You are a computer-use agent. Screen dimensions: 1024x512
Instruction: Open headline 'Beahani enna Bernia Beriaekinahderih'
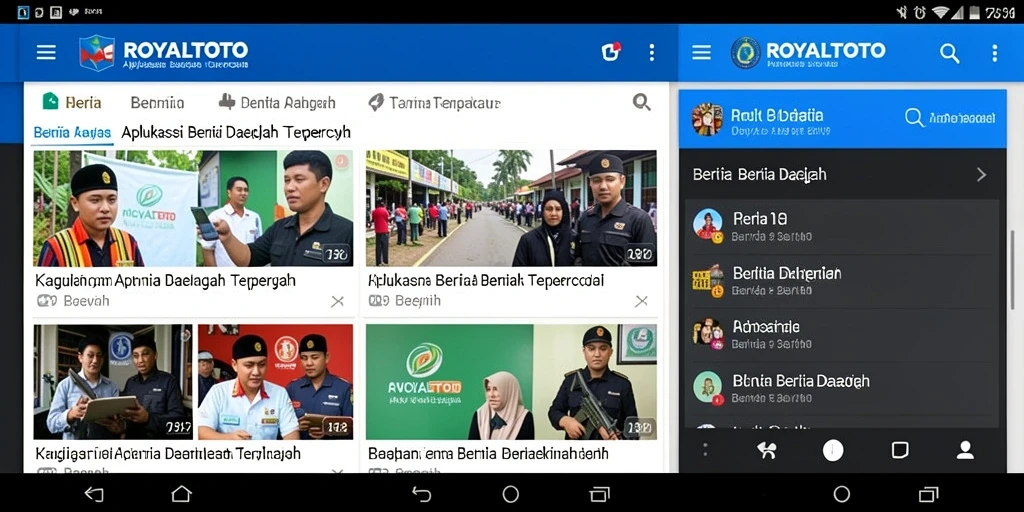[x=488, y=453]
